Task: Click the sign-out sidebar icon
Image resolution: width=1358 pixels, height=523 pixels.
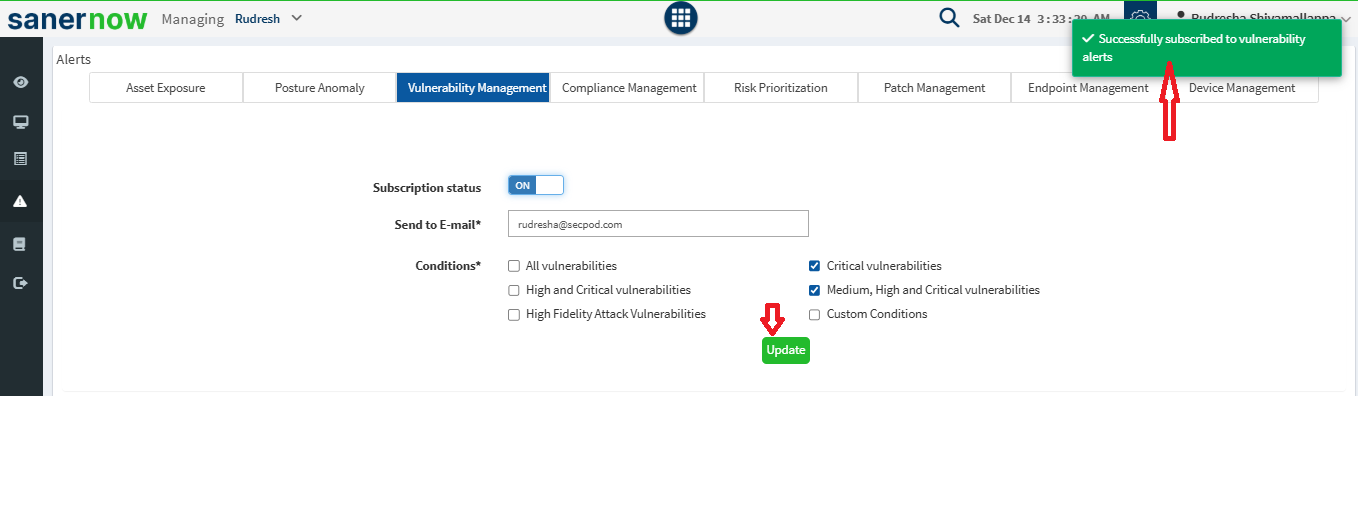Action: pos(20,283)
